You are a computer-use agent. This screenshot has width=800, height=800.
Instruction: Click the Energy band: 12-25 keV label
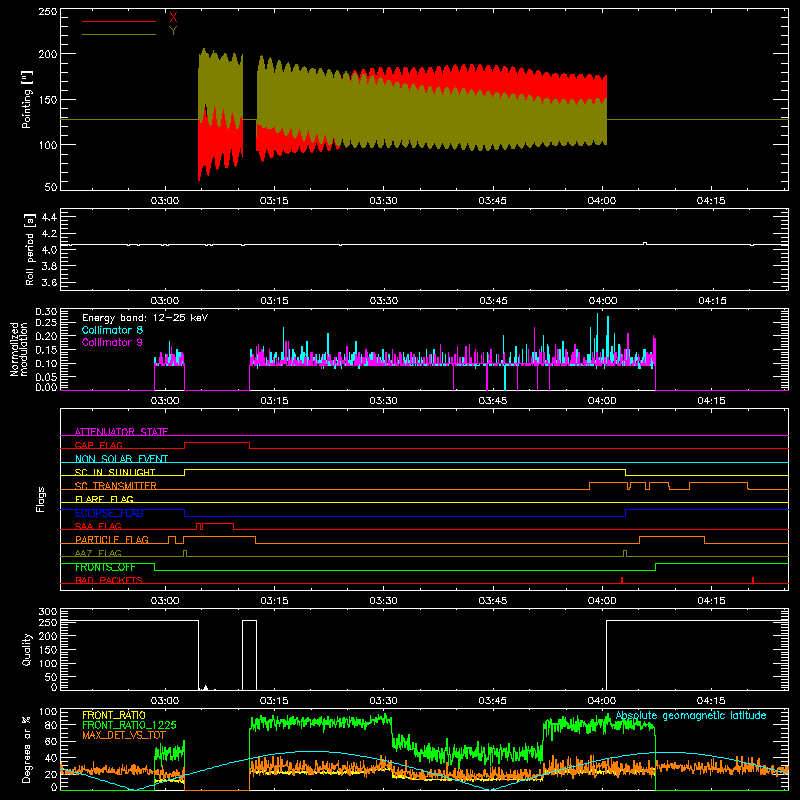[145, 318]
